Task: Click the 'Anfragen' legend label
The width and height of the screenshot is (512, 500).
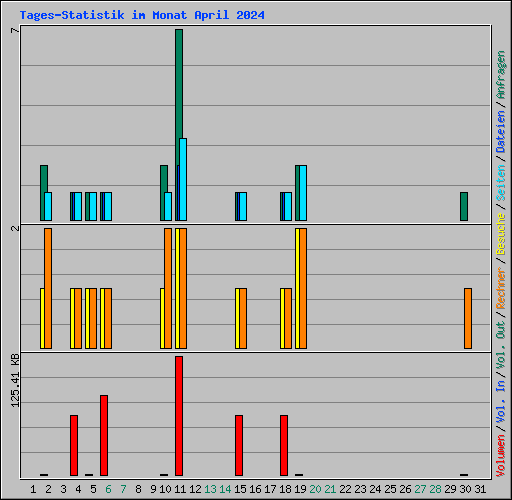Action: pos(501,75)
